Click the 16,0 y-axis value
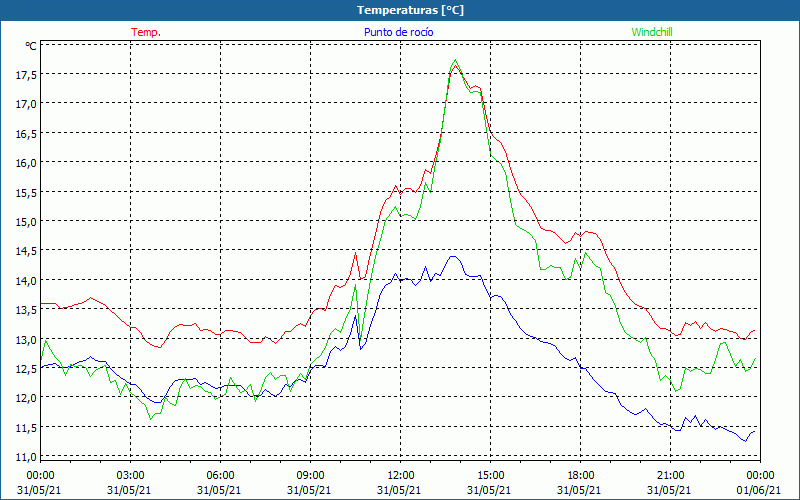 point(27,163)
